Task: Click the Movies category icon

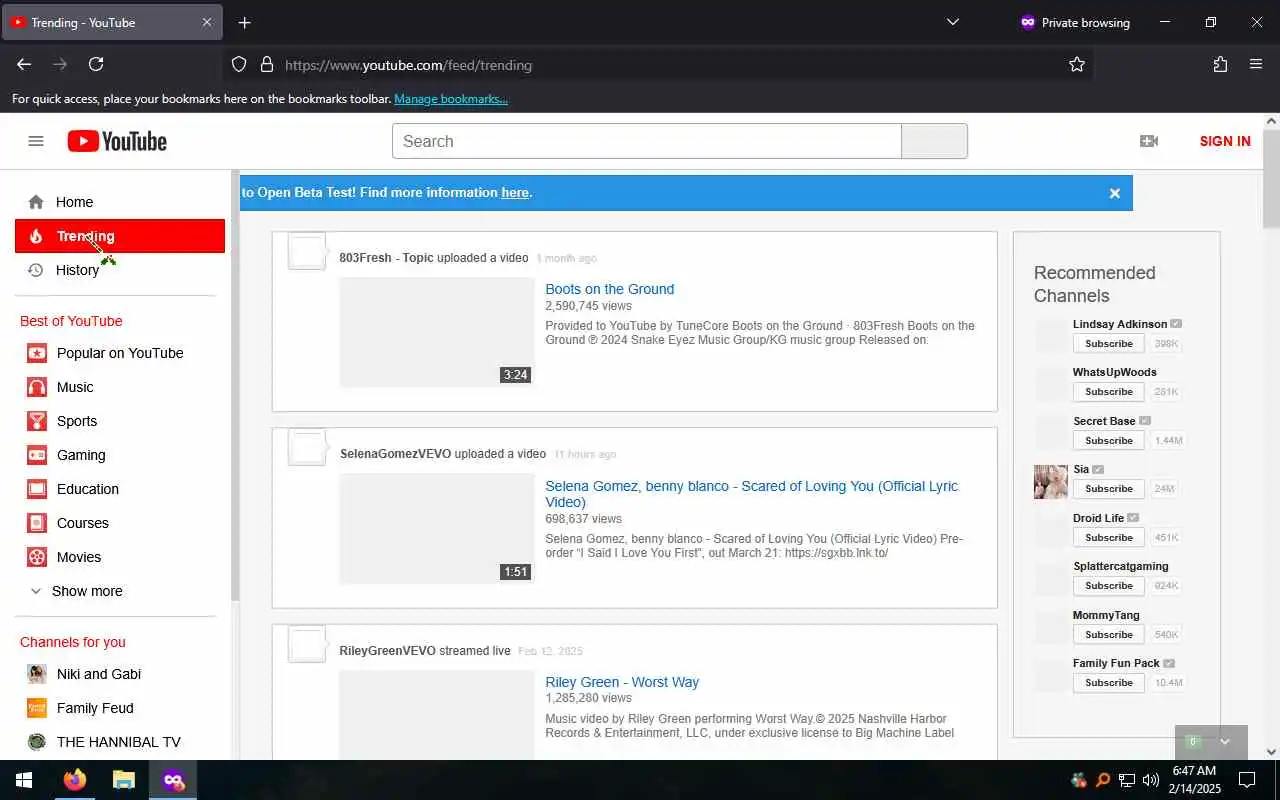Action: point(37,557)
